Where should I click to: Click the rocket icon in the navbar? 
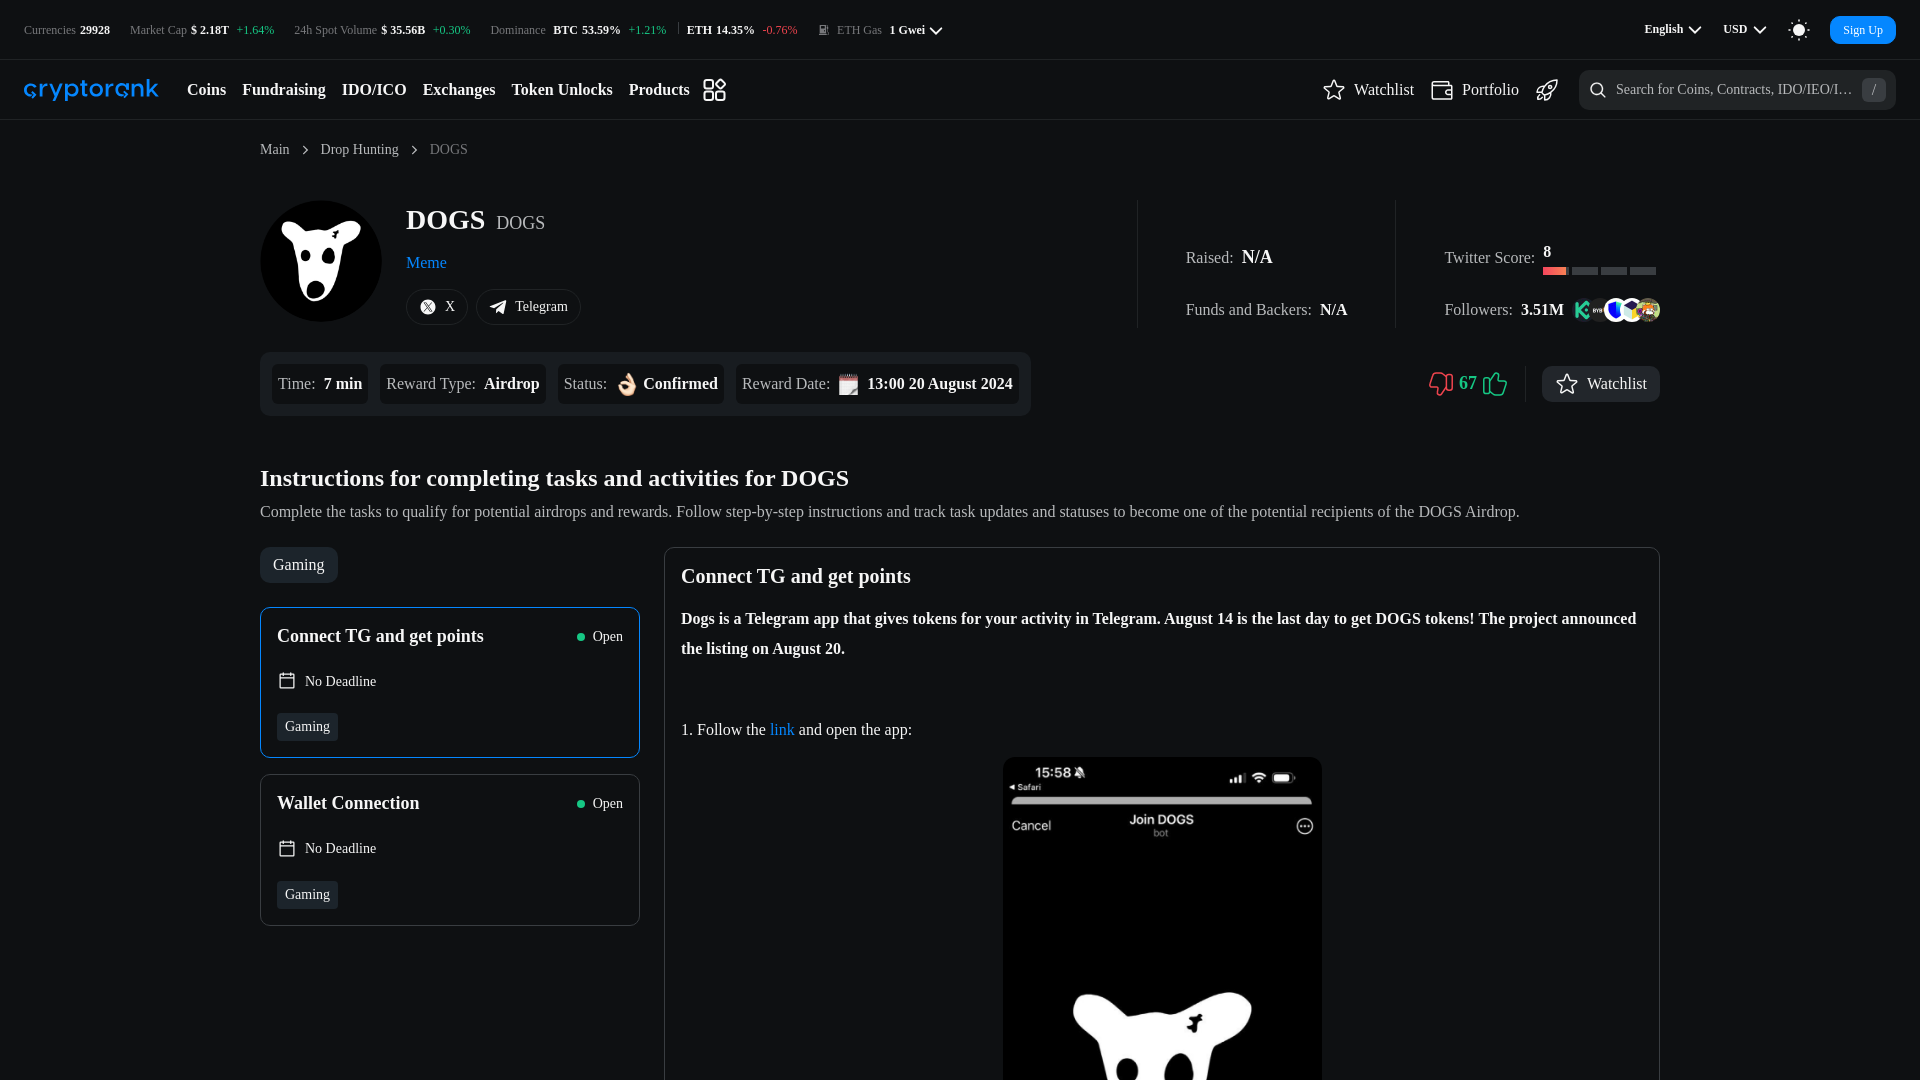[x=1547, y=90]
